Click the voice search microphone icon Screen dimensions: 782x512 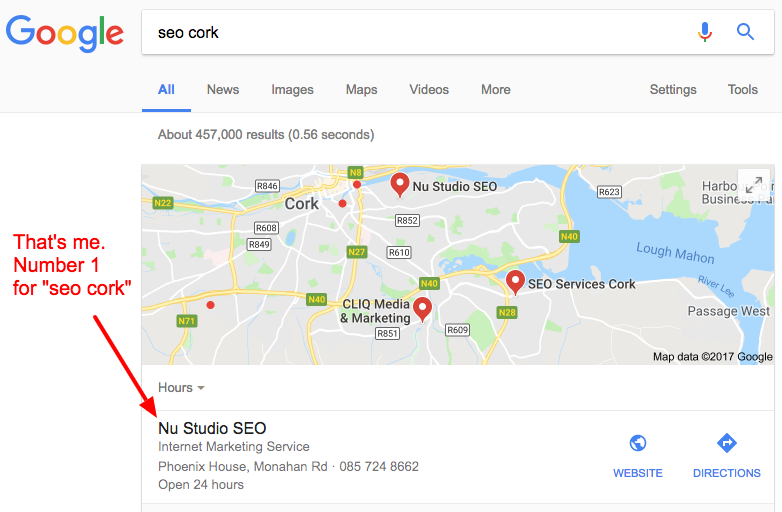pyautogui.click(x=705, y=32)
